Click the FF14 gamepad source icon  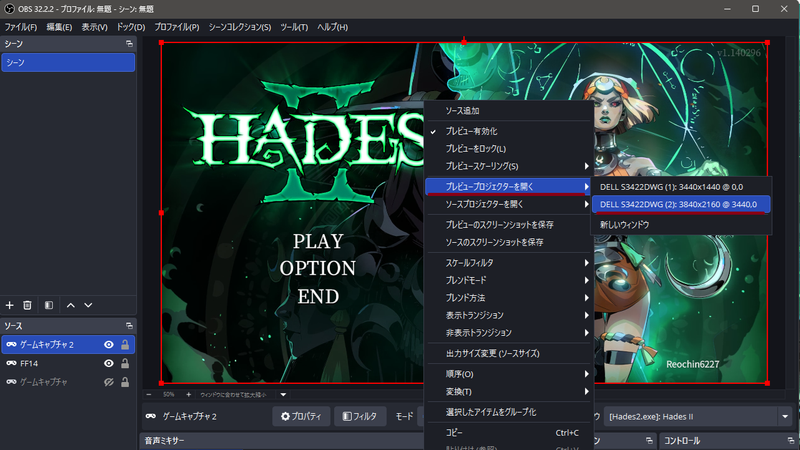pyautogui.click(x=11, y=363)
